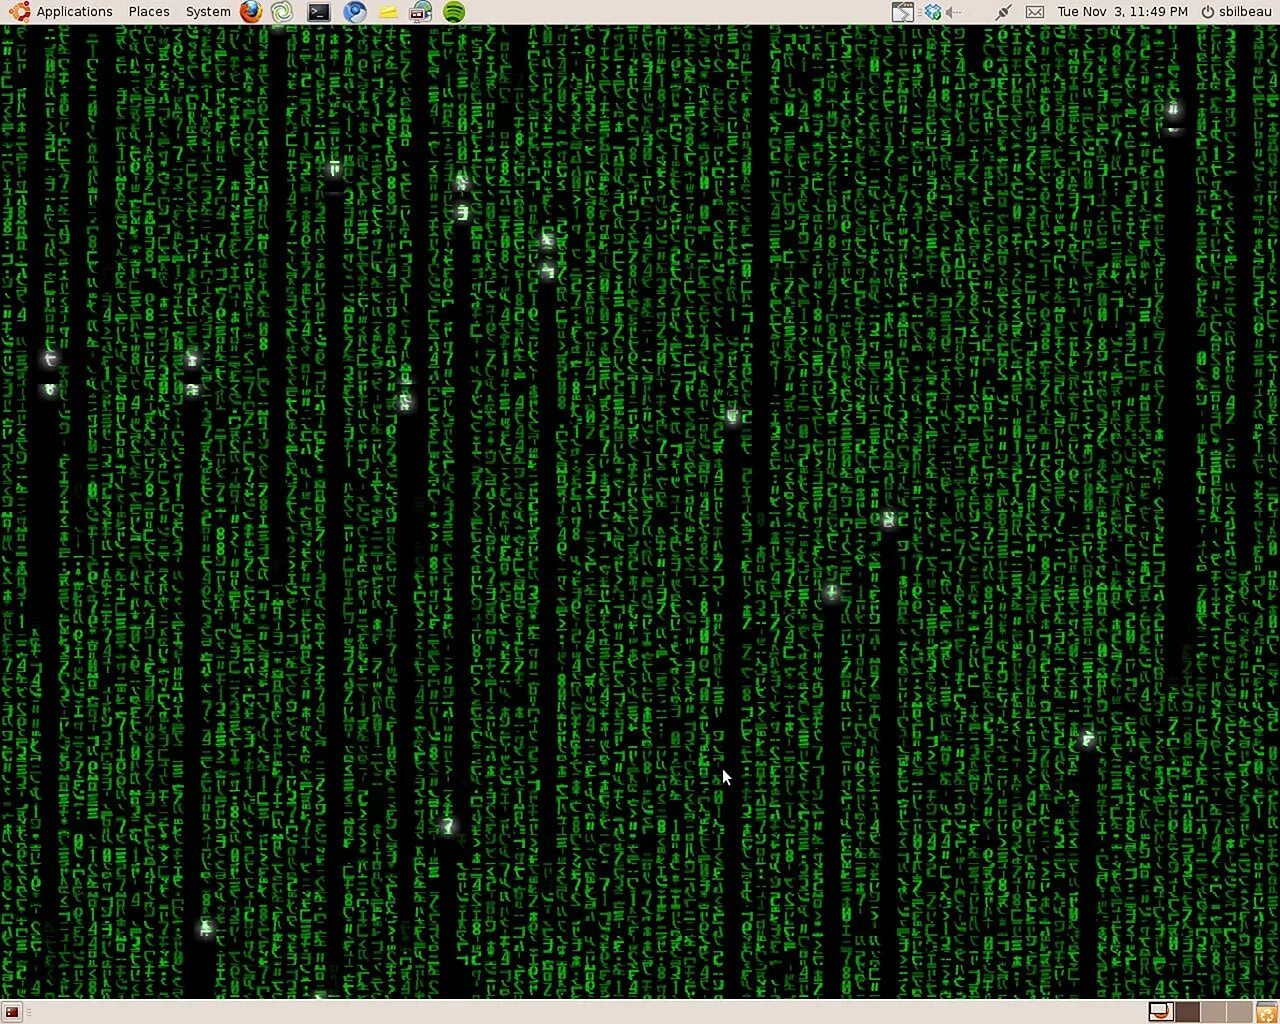Click the volume speaker icon
Viewport: 1280px width, 1024px height.
click(954, 12)
